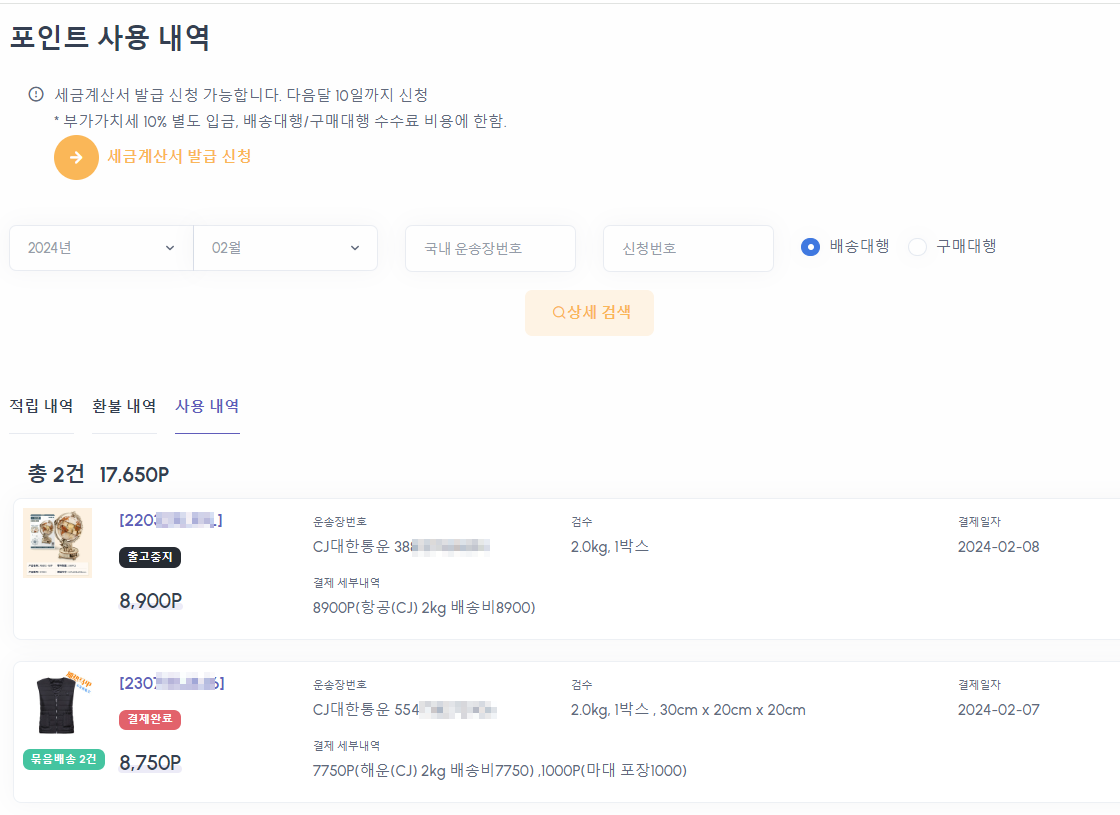
Task: Click the 출고중지 status badge
Action: click(x=150, y=558)
